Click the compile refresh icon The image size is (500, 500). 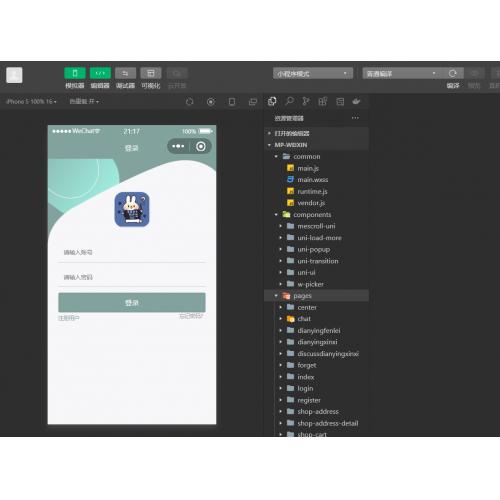click(452, 73)
